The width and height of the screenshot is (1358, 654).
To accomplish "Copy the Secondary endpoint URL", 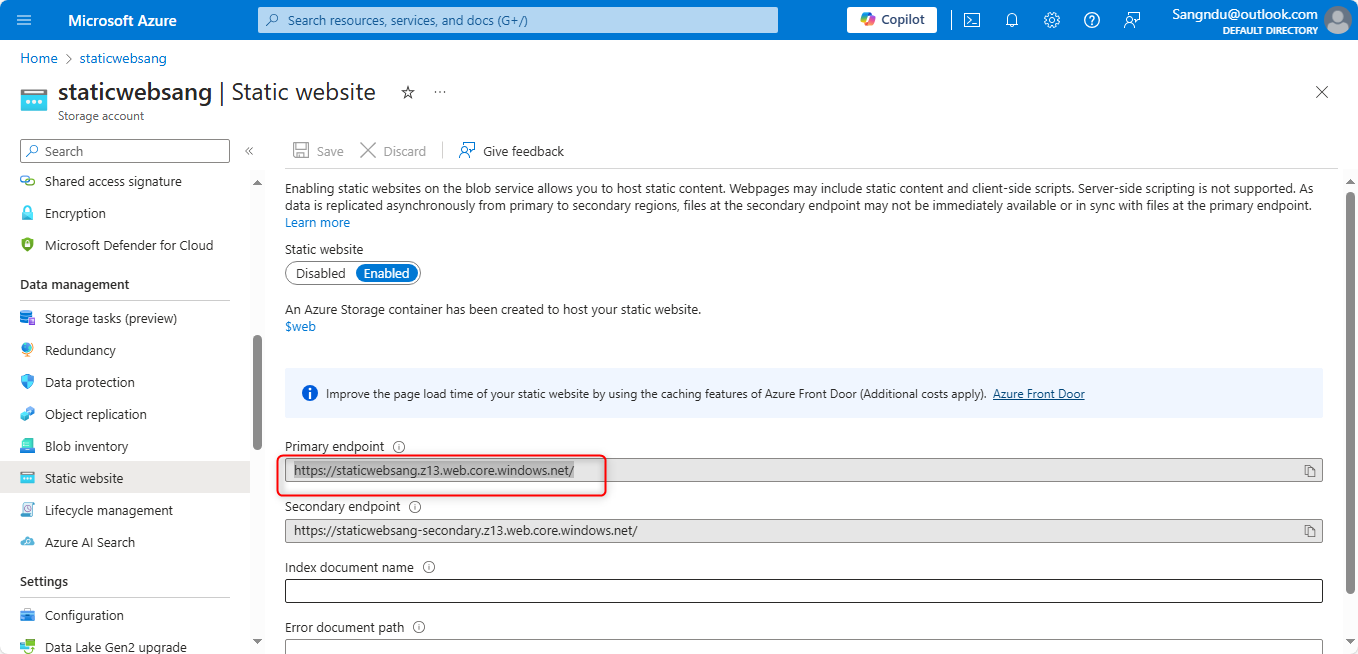I will click(x=1309, y=531).
